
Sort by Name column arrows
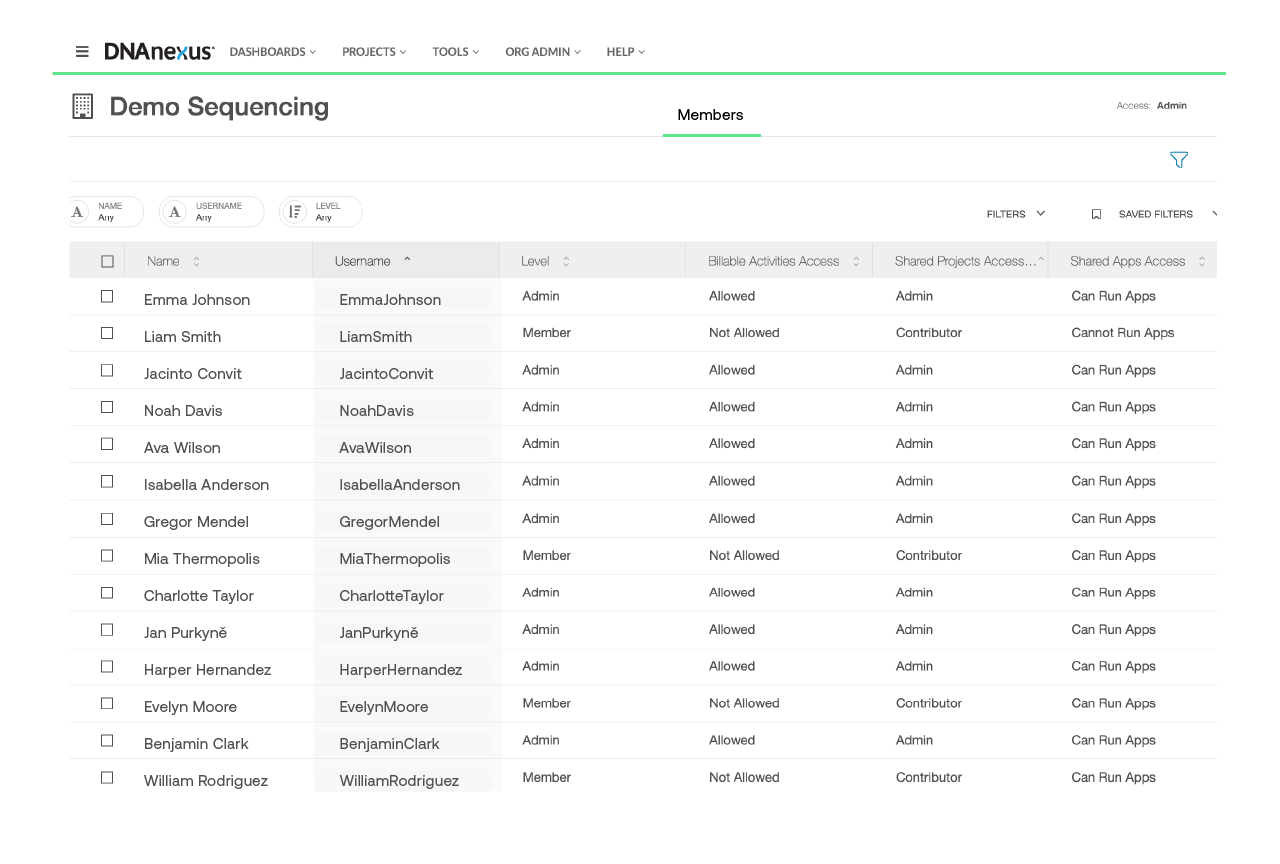[196, 261]
